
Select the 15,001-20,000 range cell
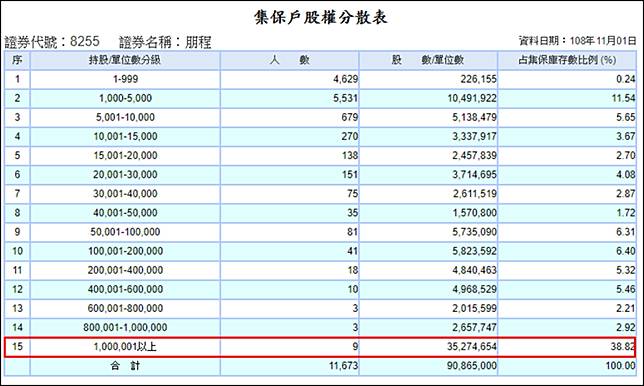point(125,155)
